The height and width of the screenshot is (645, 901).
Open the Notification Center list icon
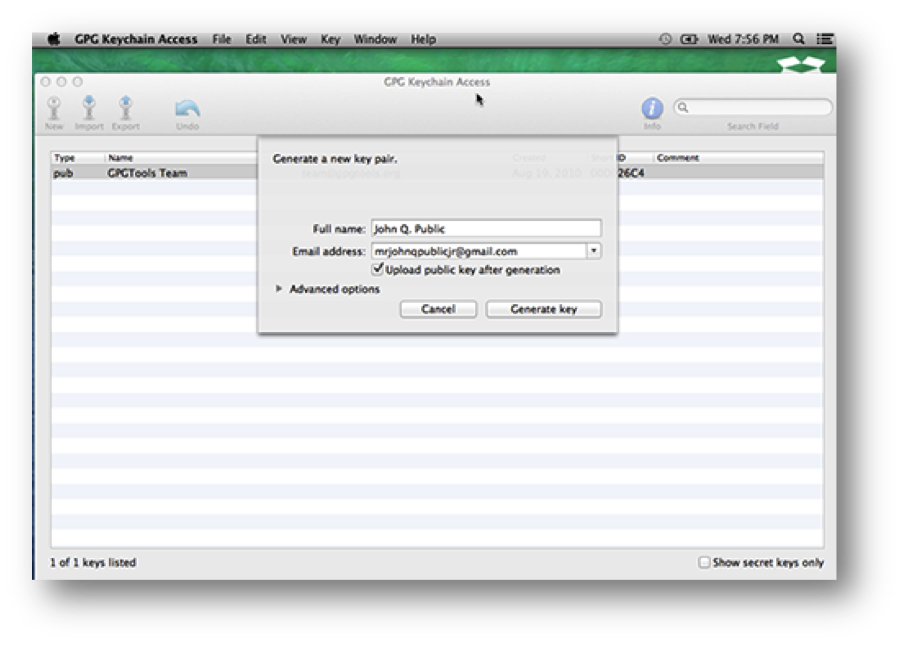825,39
